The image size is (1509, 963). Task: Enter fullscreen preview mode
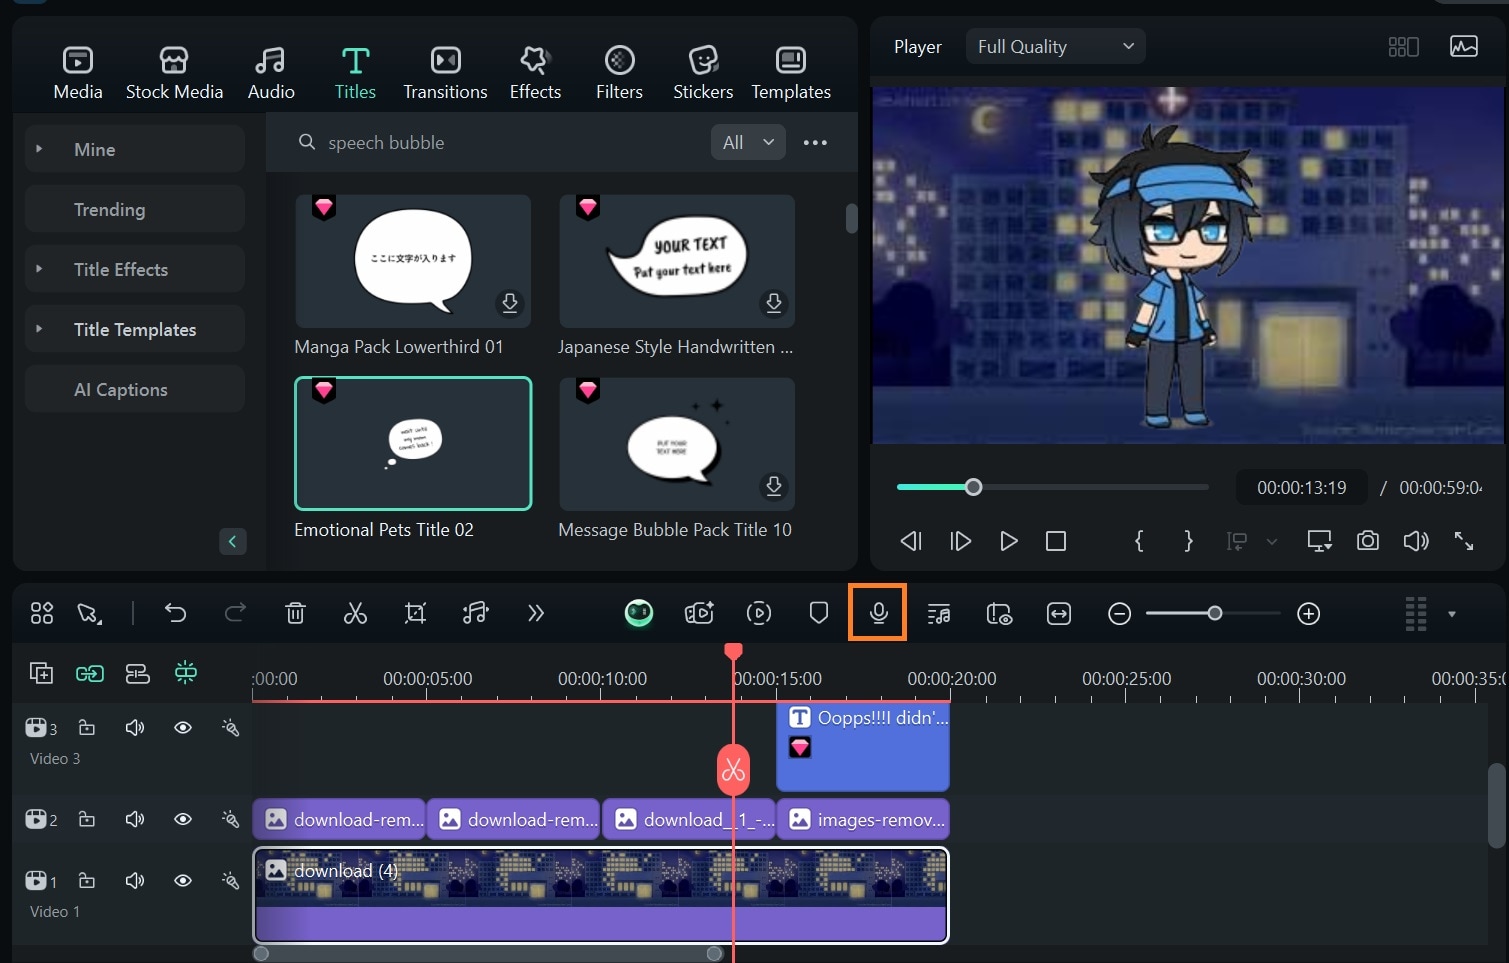pyautogui.click(x=1464, y=541)
